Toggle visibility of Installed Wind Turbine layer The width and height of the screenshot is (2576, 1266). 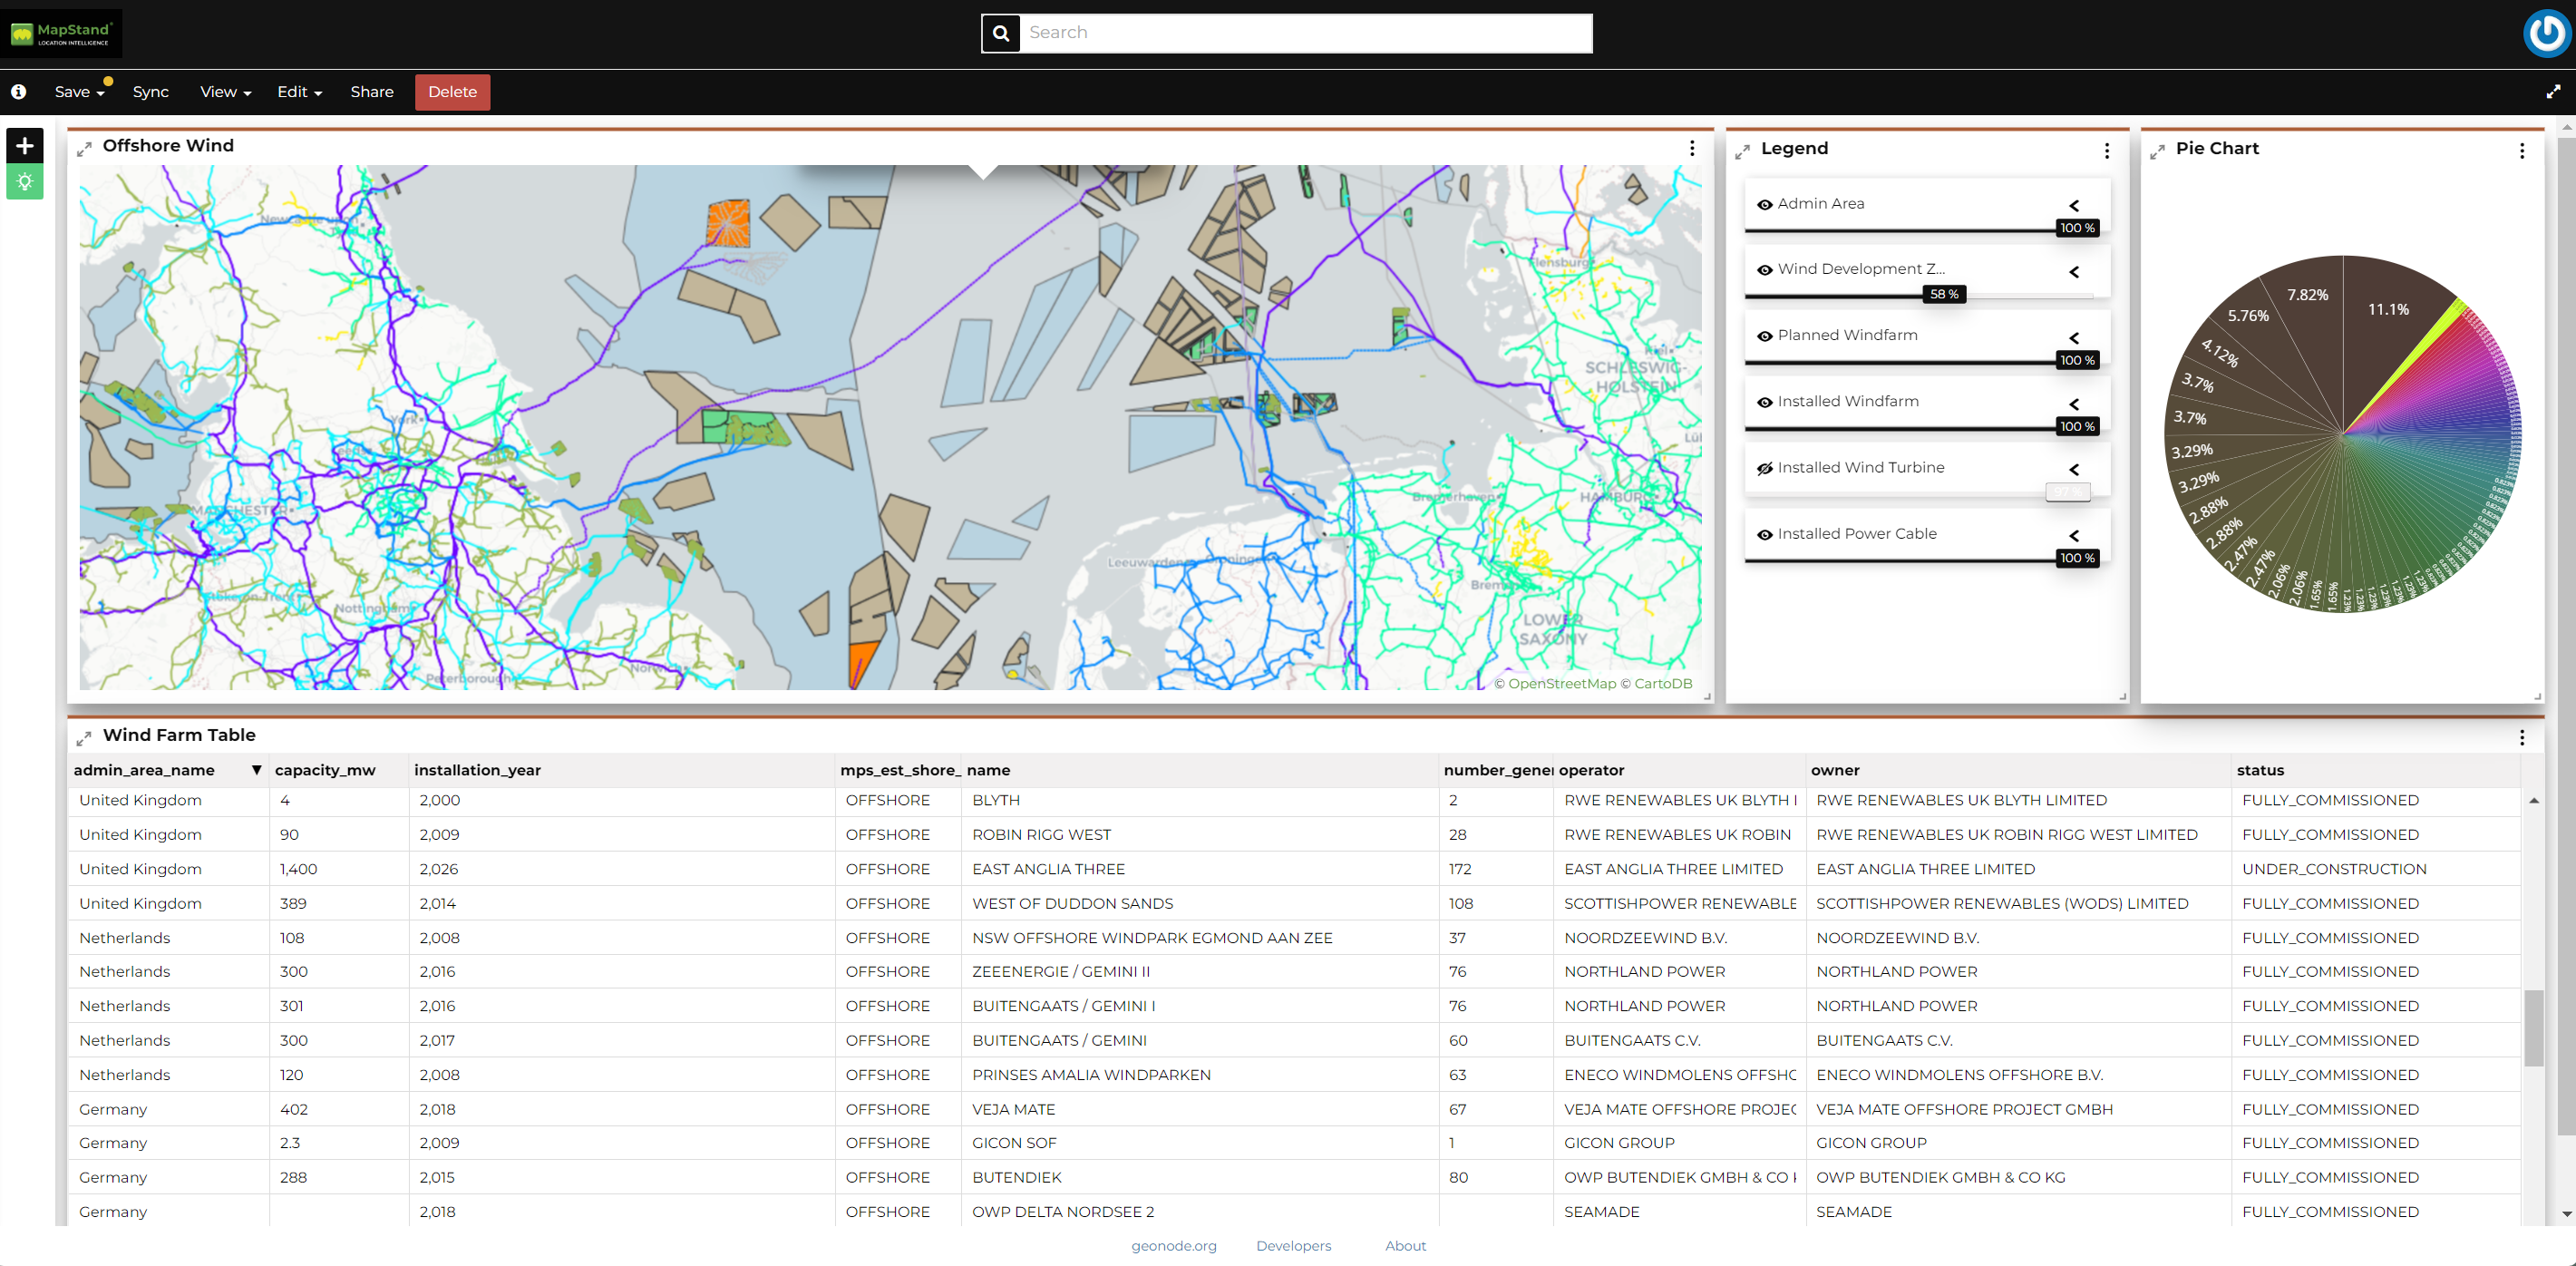(1765, 469)
